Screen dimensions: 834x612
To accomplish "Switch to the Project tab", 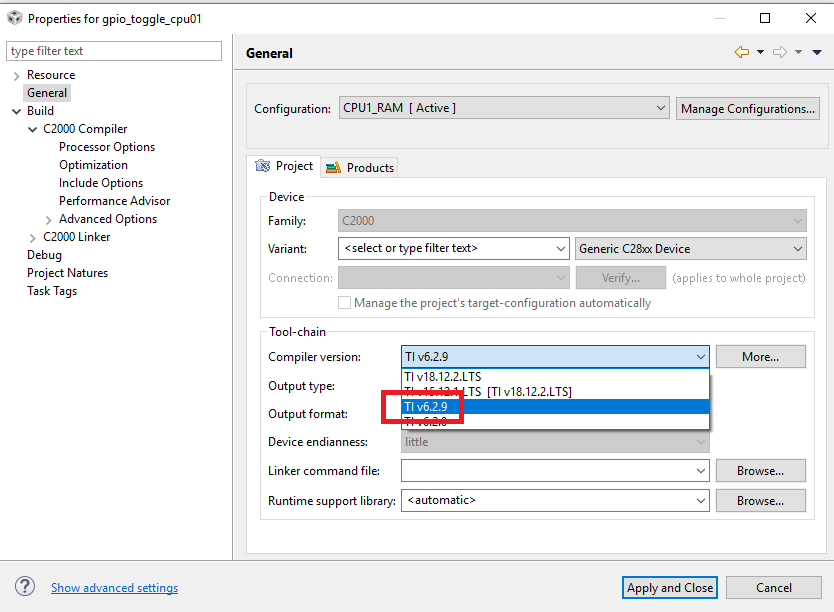I will pos(284,166).
